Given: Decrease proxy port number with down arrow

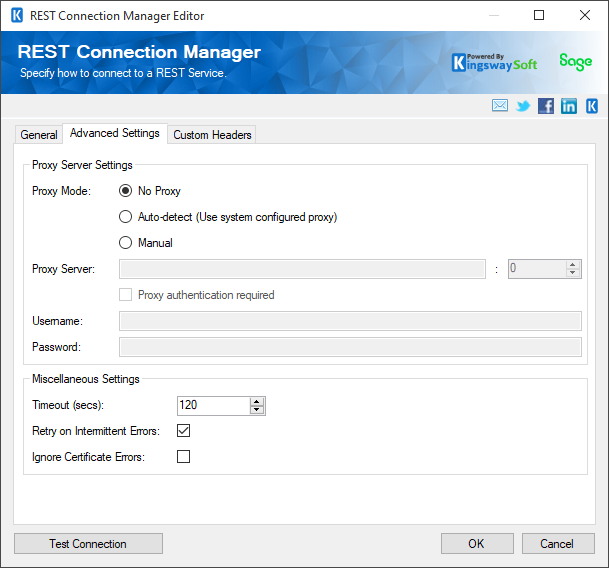Looking at the screenshot, I should 572,273.
